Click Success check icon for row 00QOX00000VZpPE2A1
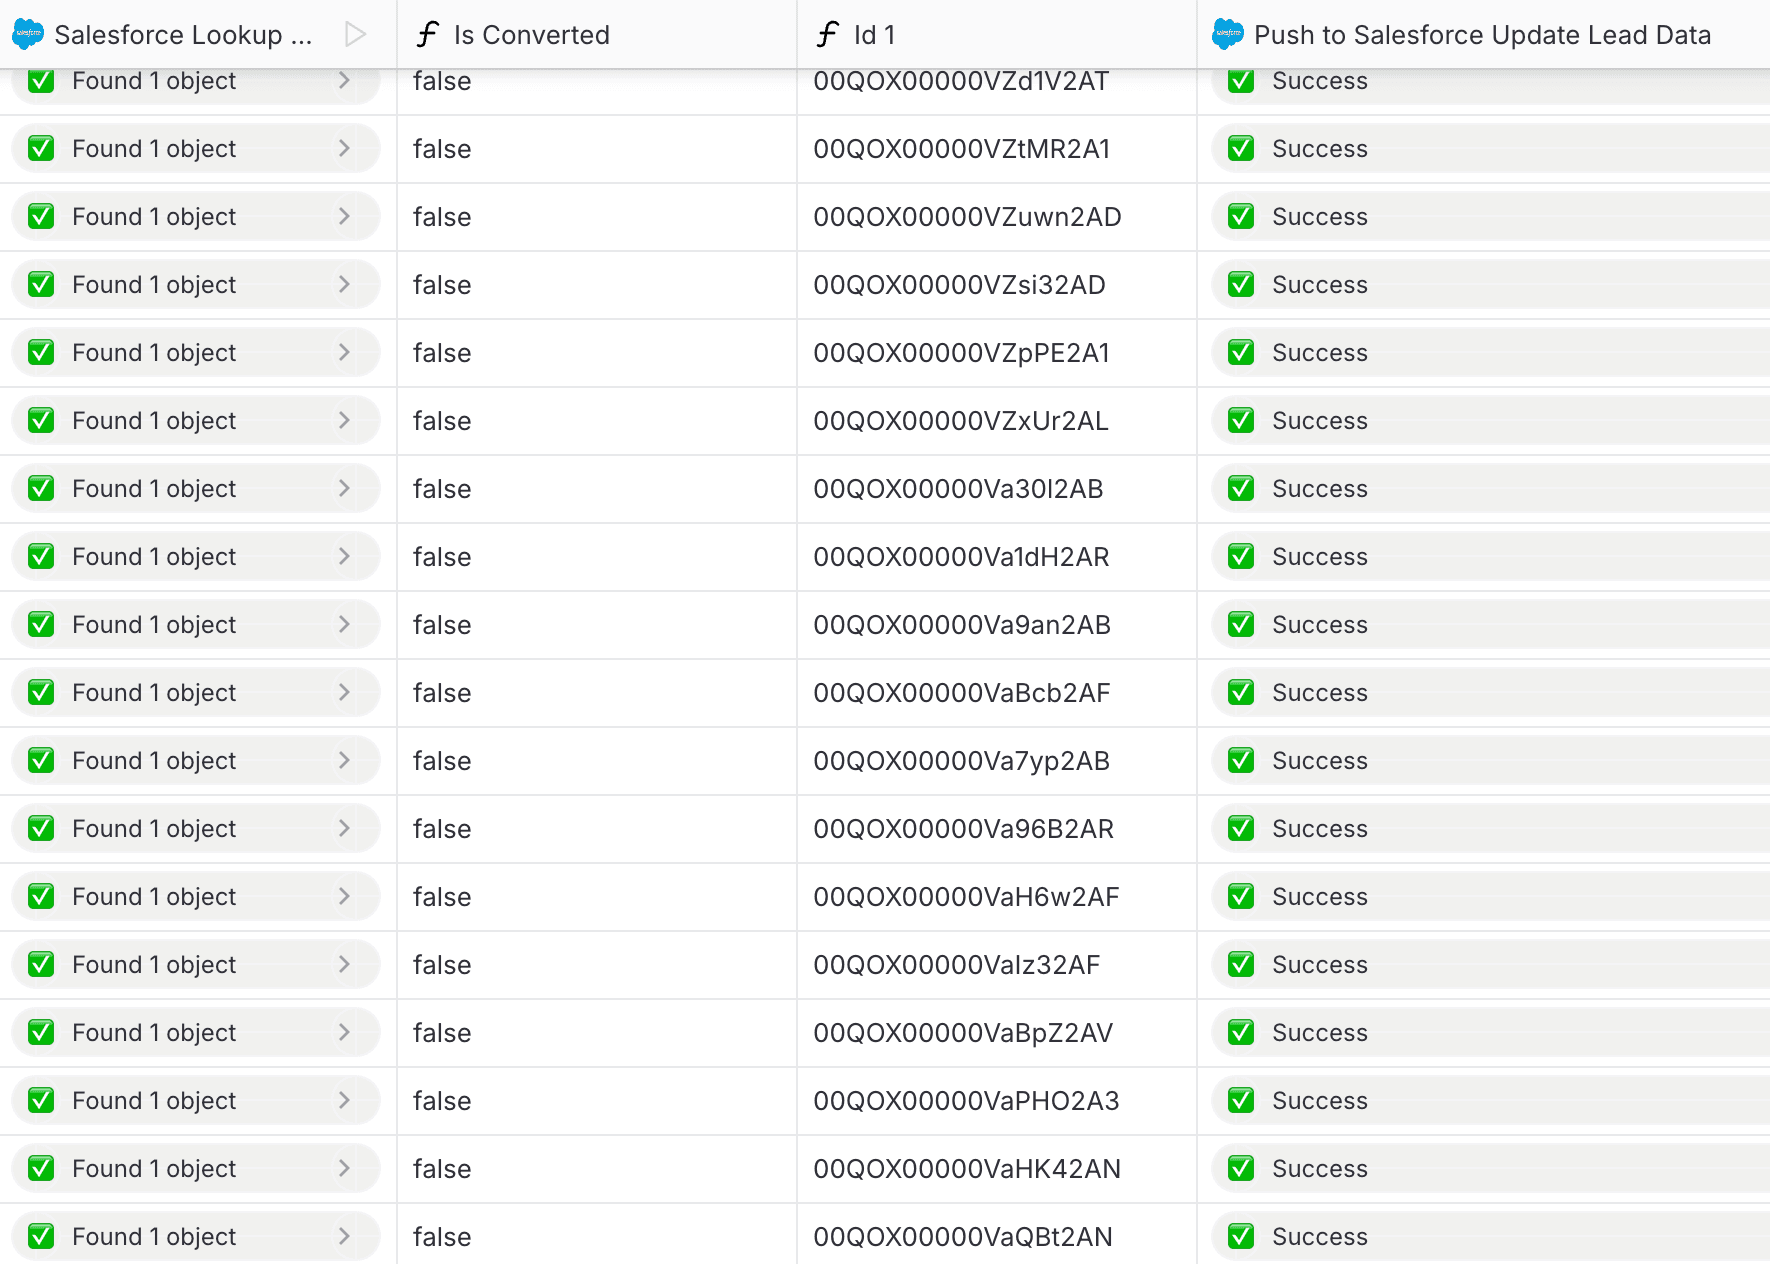The image size is (1770, 1264). (x=1241, y=353)
